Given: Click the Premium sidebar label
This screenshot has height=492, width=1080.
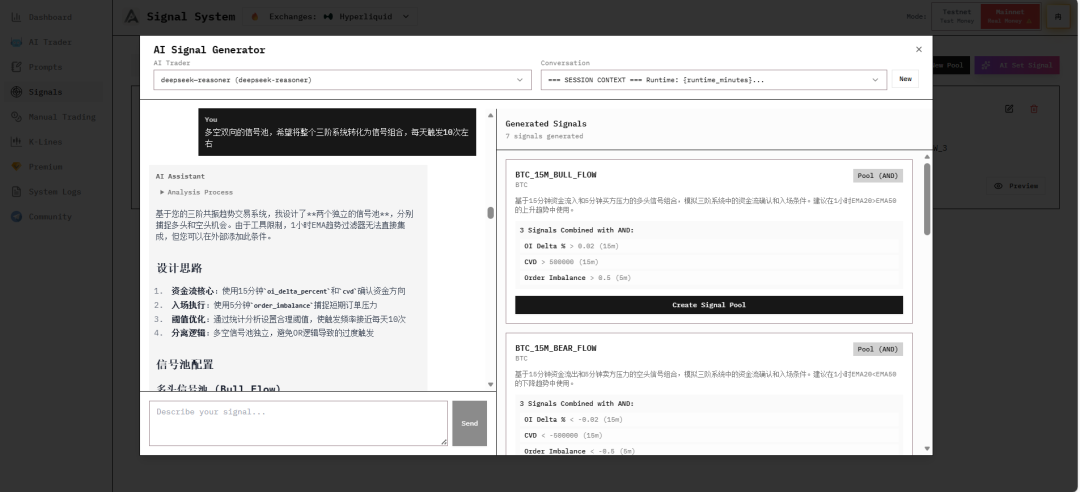Looking at the screenshot, I should [45, 166].
